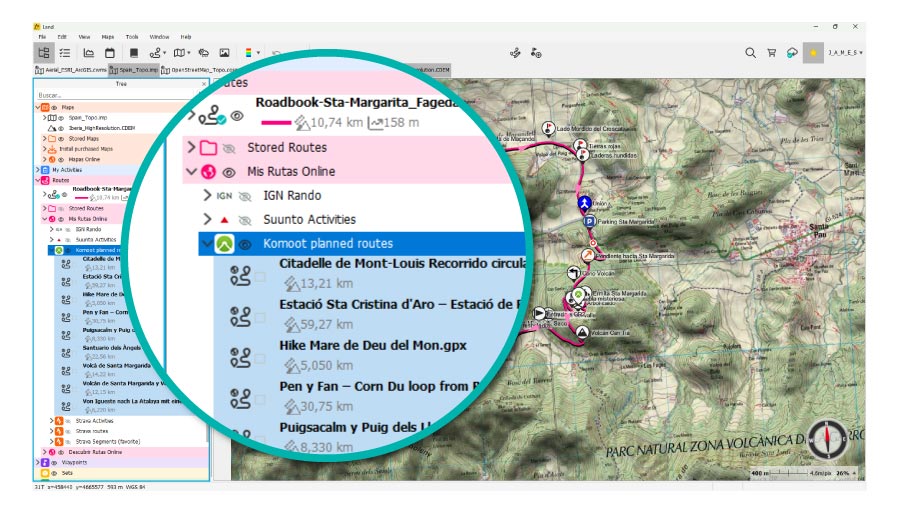Open the Edit menu

pyautogui.click(x=62, y=37)
